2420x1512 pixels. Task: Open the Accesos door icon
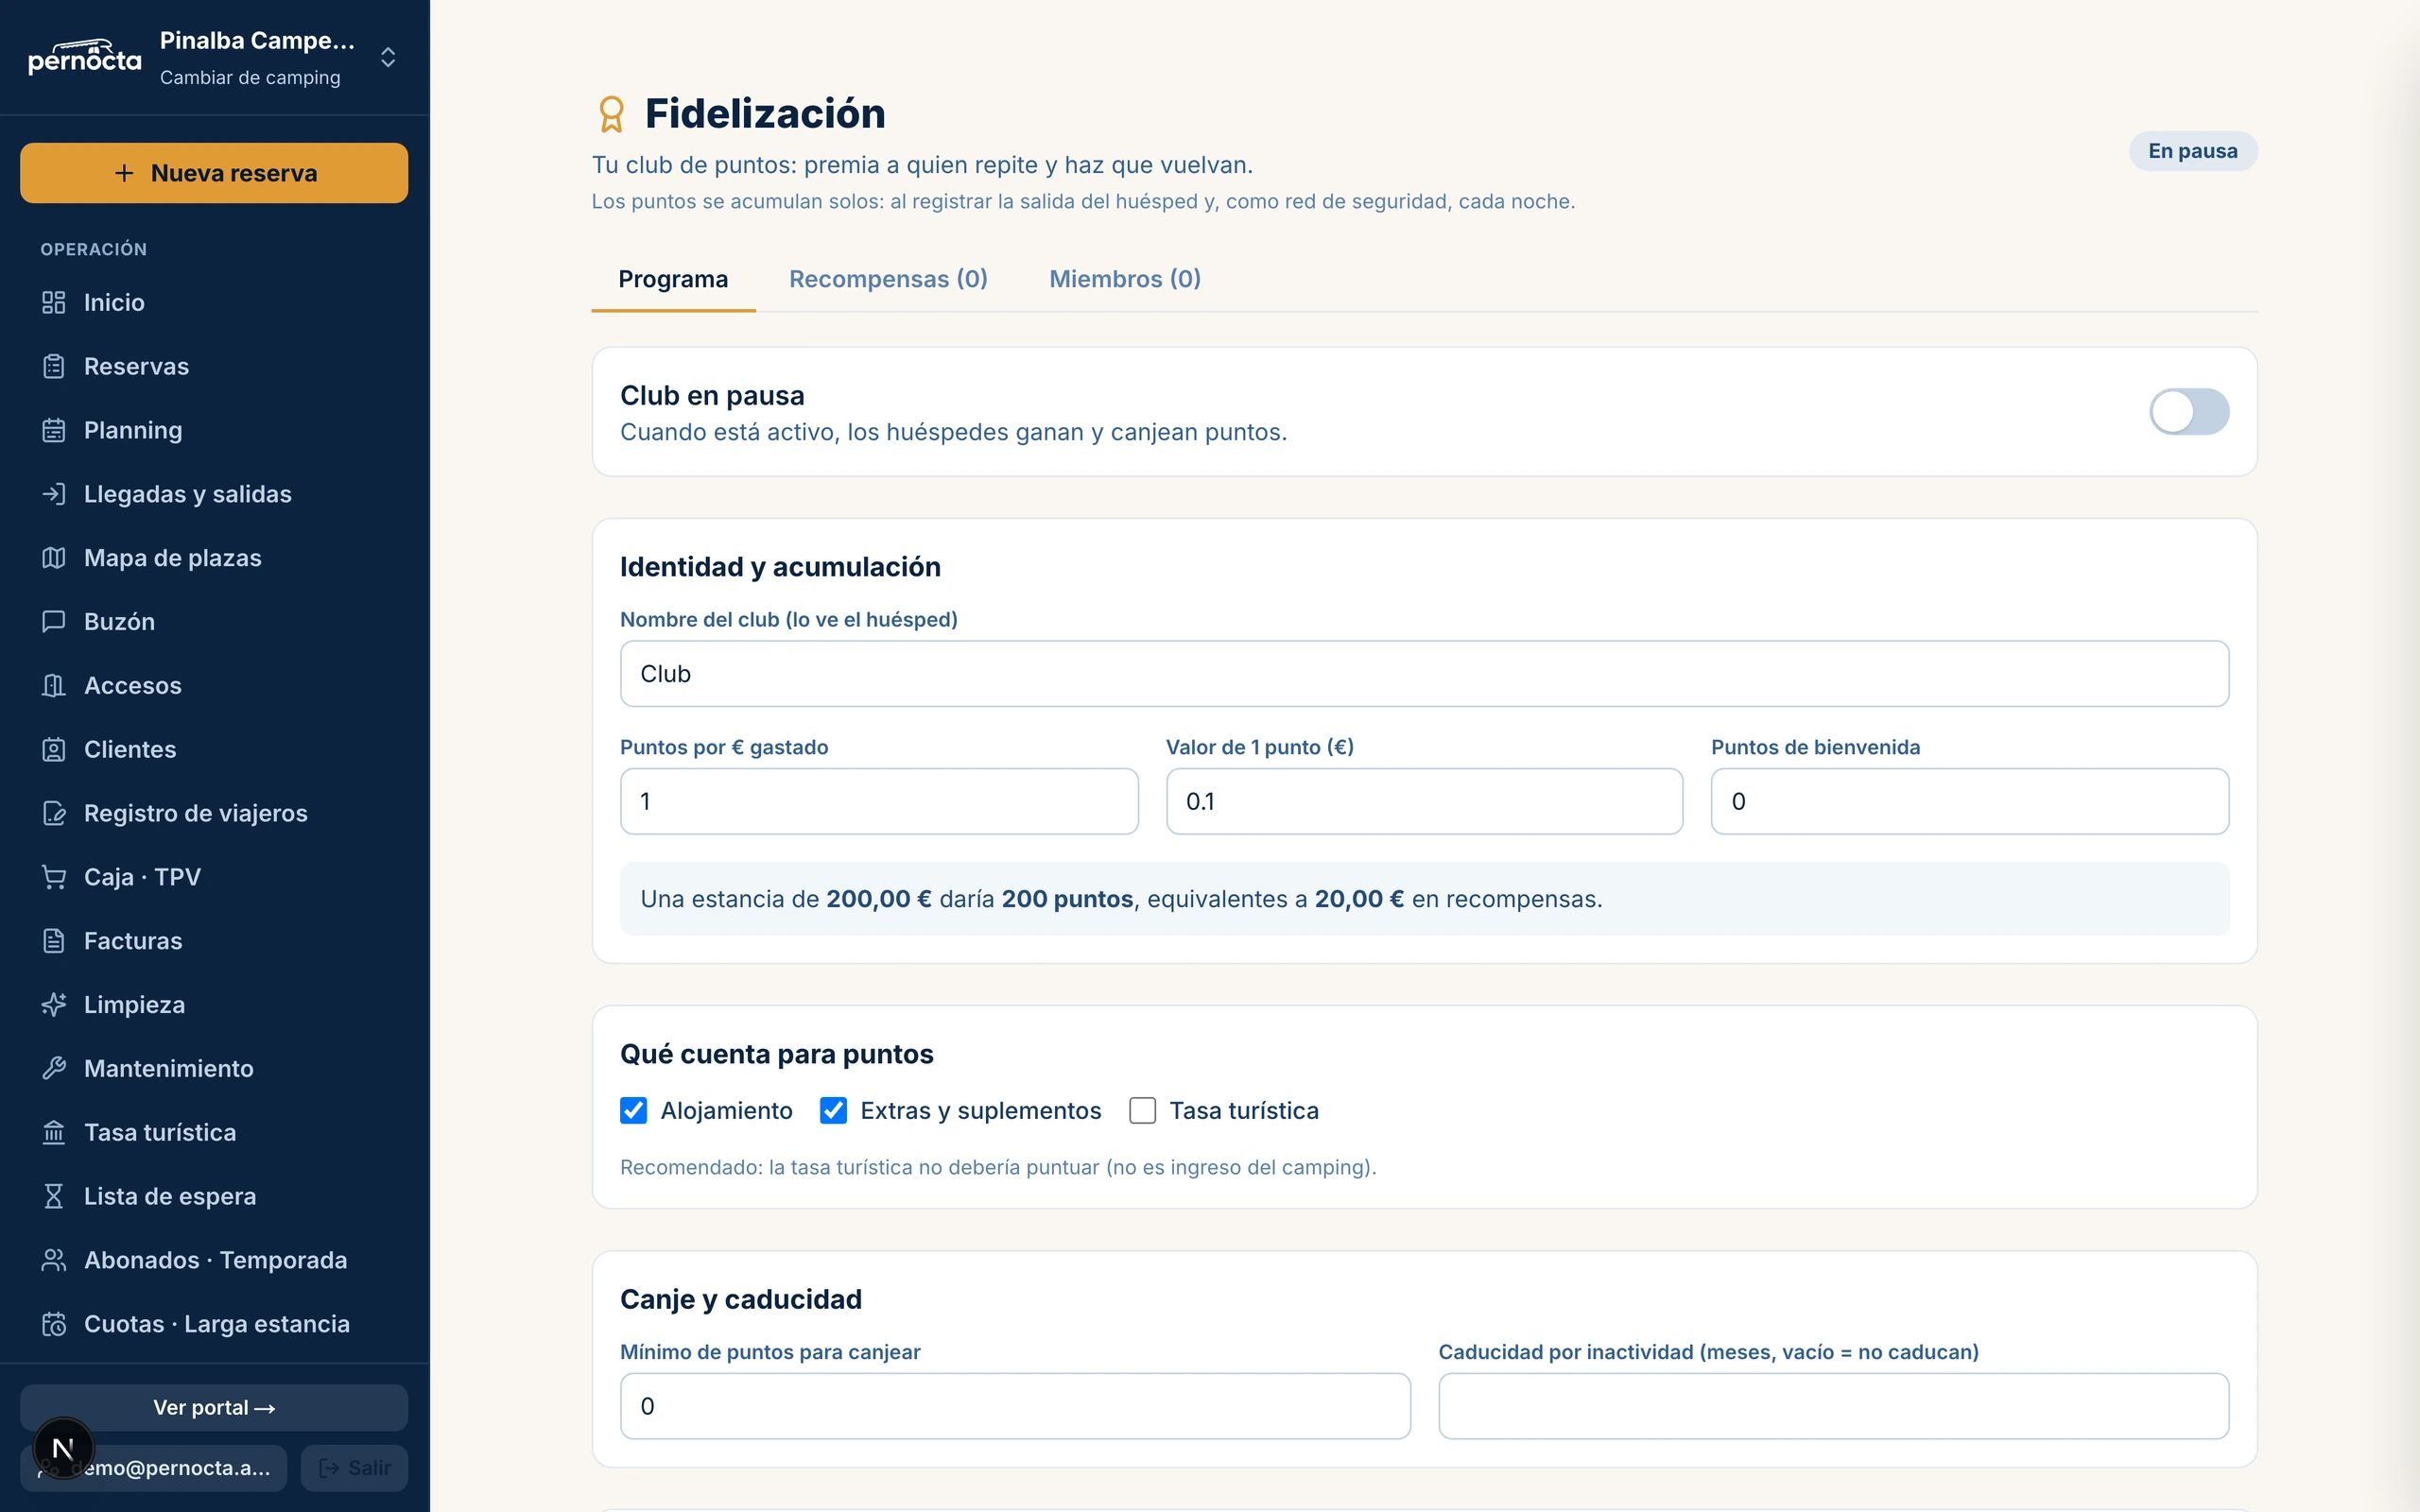[54, 686]
